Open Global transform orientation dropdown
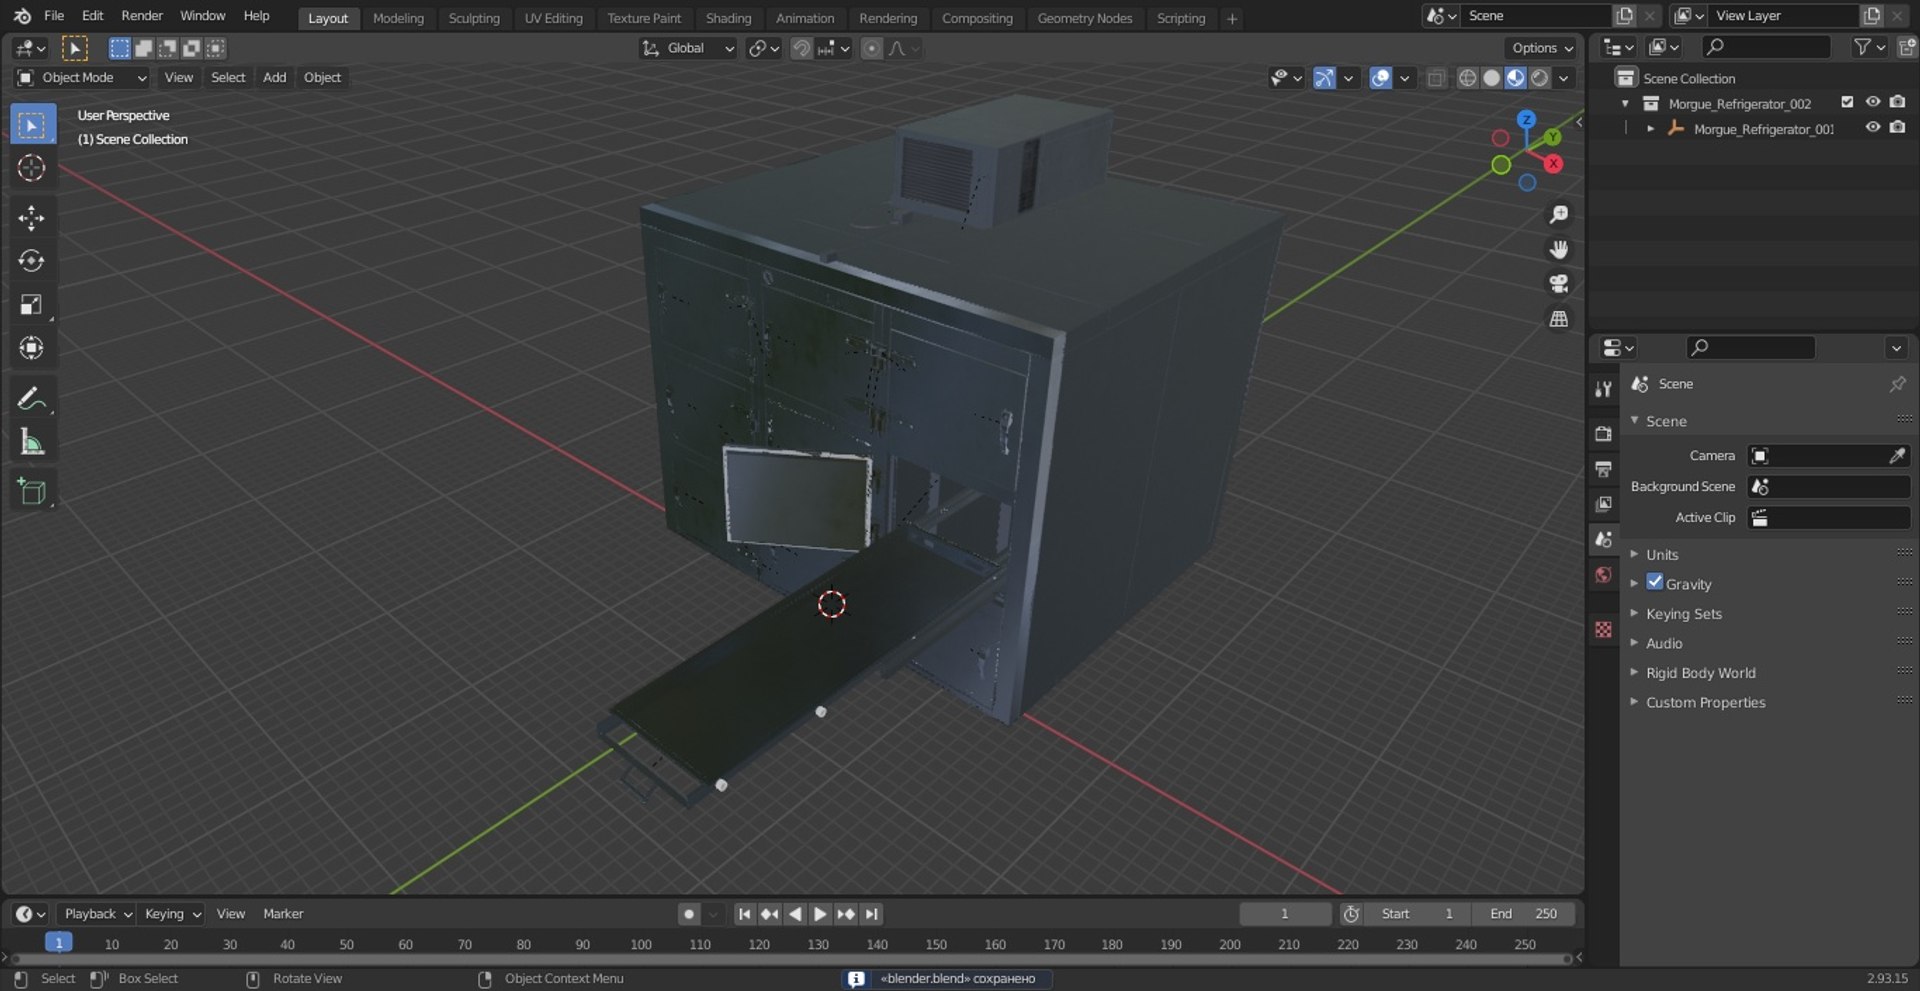The image size is (1920, 991). coord(688,48)
